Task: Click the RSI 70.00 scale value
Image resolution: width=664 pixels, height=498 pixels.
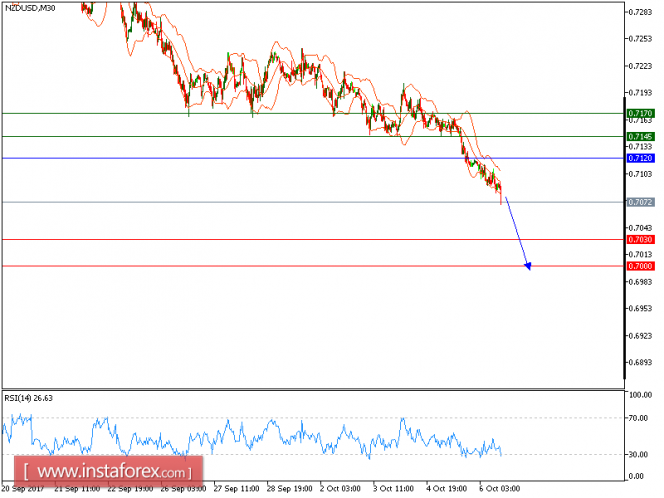Action: pos(639,418)
